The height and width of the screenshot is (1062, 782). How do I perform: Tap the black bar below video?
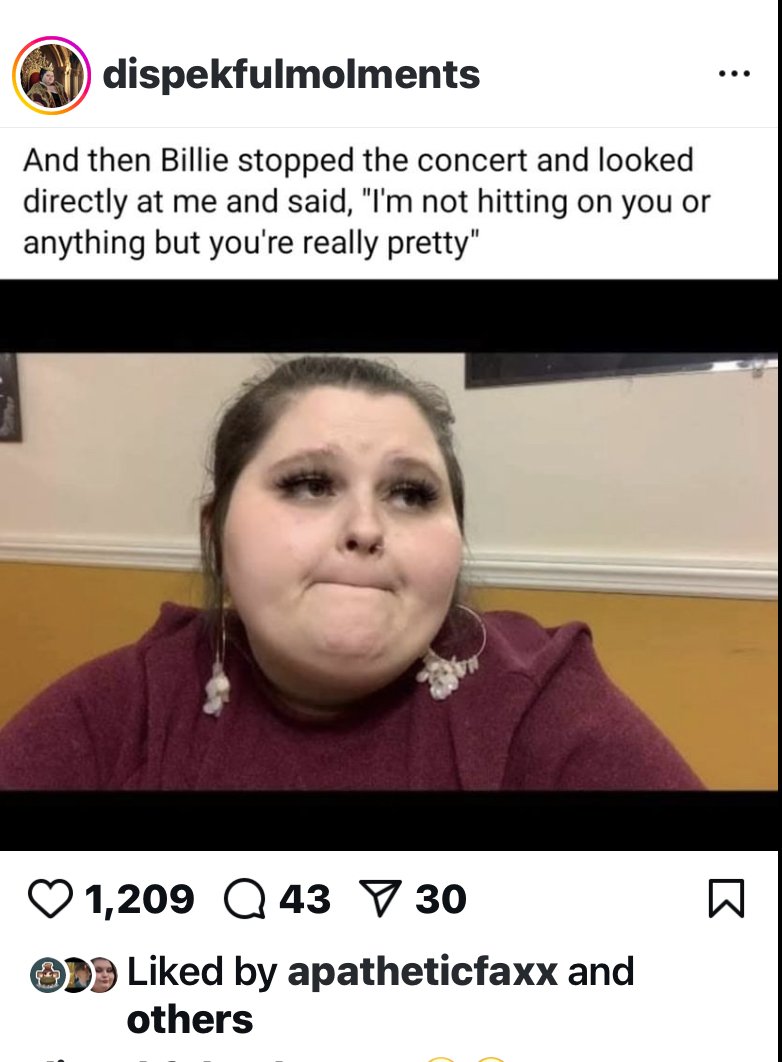389,820
